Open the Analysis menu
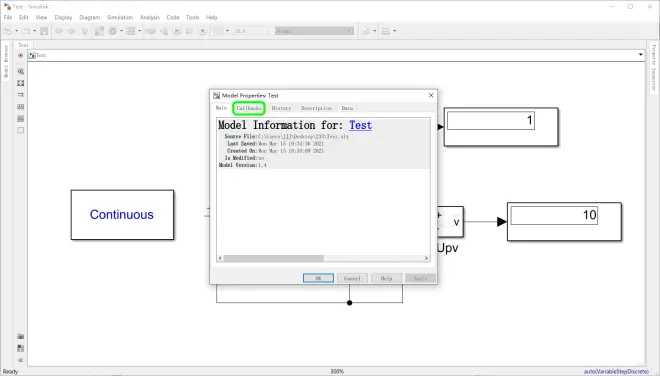This screenshot has height=376, width=660. (x=150, y=18)
